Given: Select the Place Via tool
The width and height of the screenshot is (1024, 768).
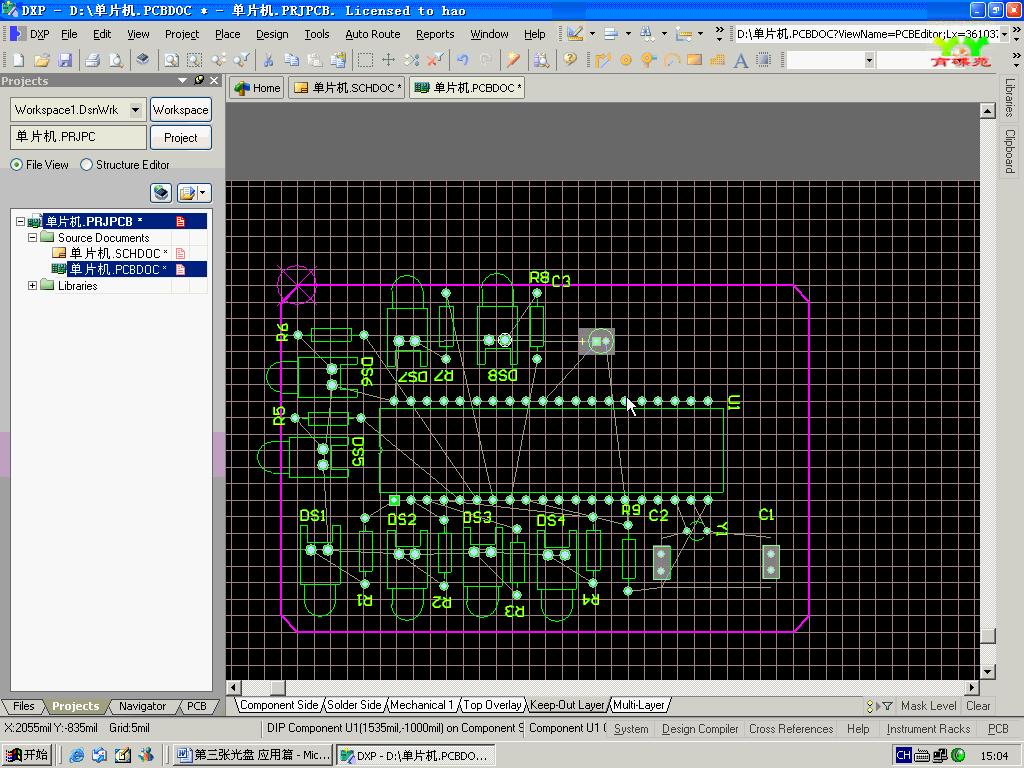Looking at the screenshot, I should [x=648, y=60].
